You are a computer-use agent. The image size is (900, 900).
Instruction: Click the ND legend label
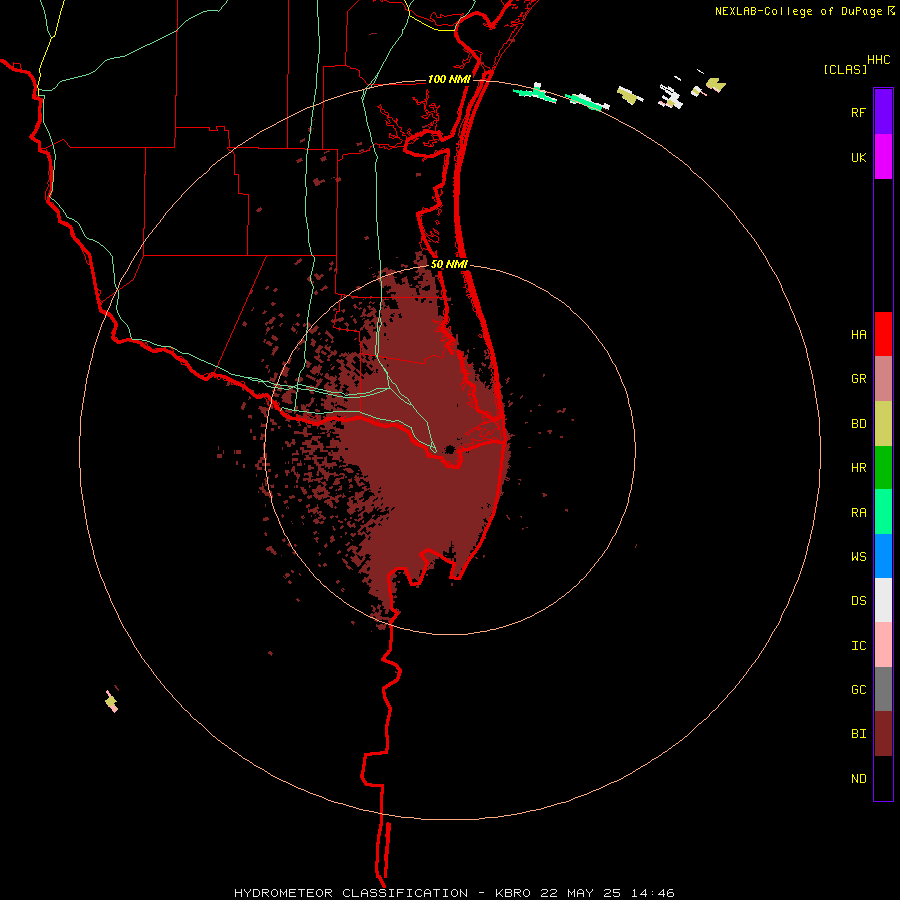click(858, 779)
